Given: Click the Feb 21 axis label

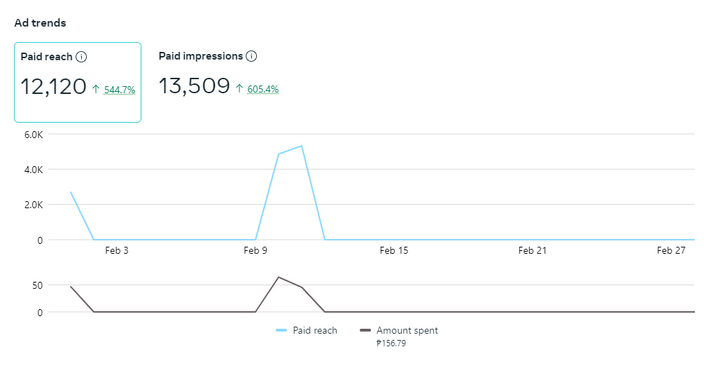Looking at the screenshot, I should click(x=532, y=250).
